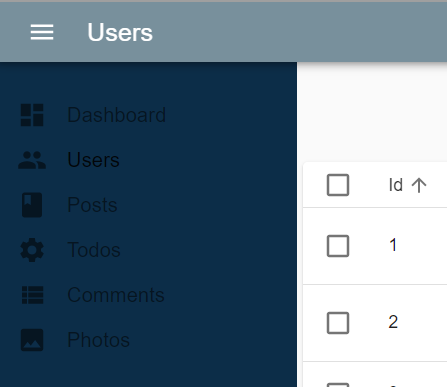Click the gear icon beside Todos
The height and width of the screenshot is (387, 447).
32,250
